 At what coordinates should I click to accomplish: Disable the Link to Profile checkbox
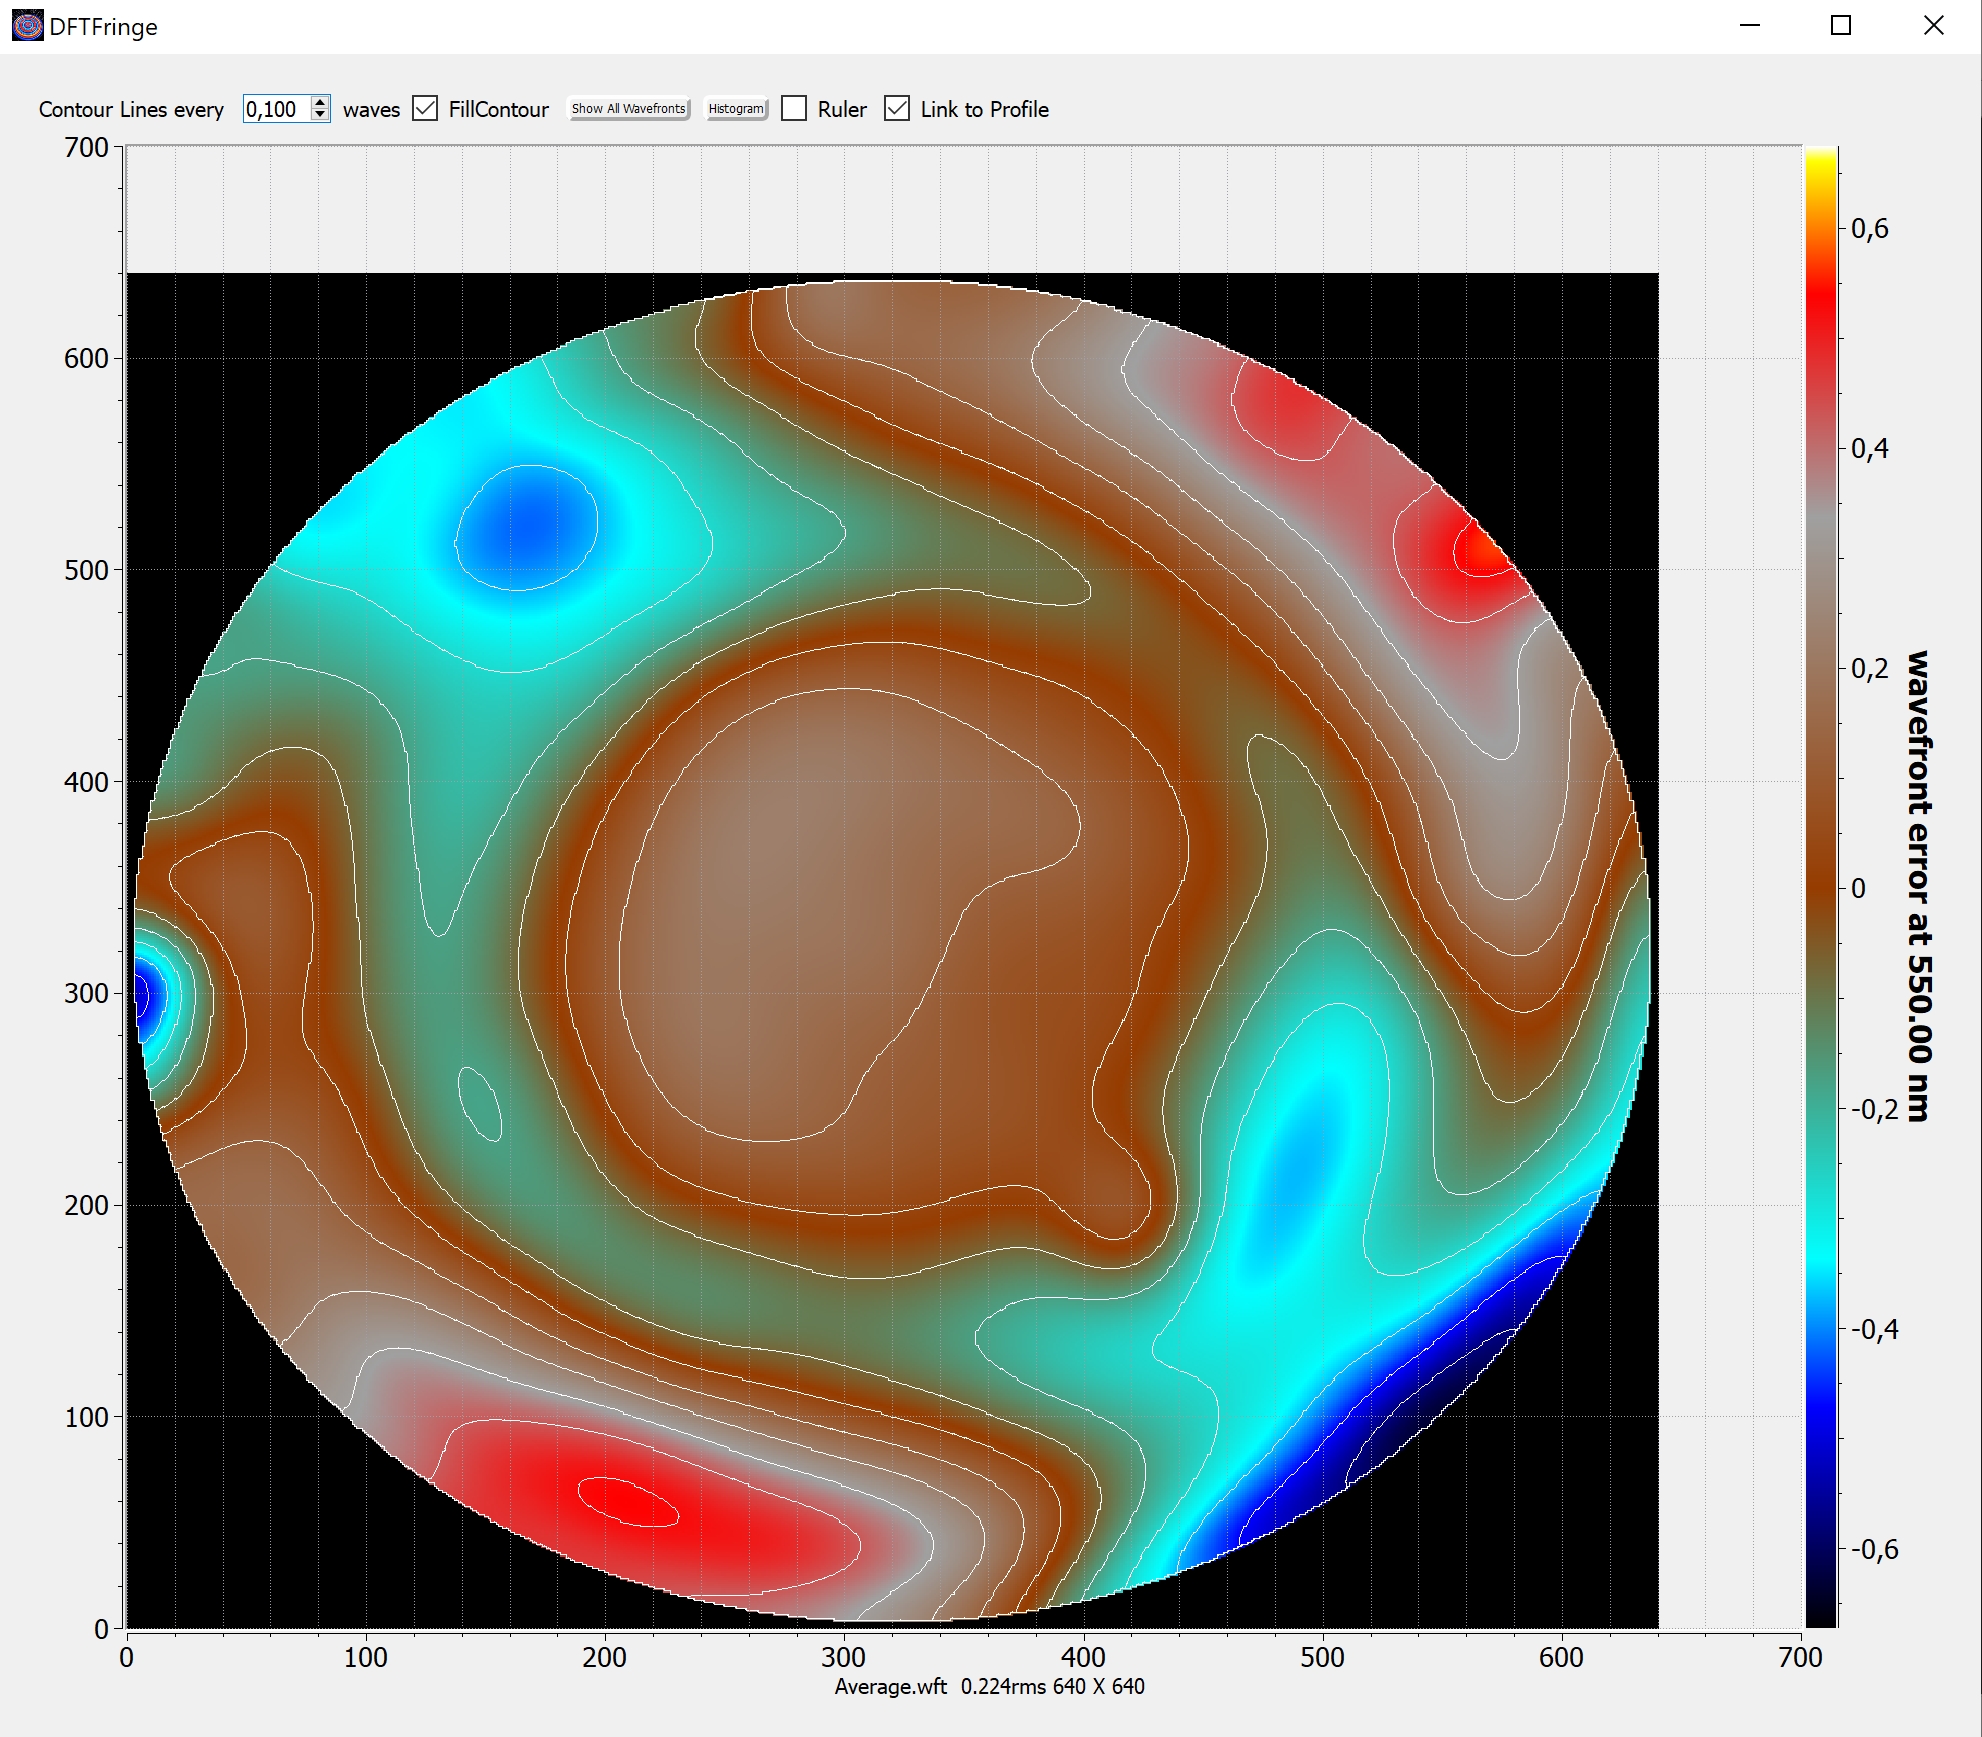click(897, 109)
